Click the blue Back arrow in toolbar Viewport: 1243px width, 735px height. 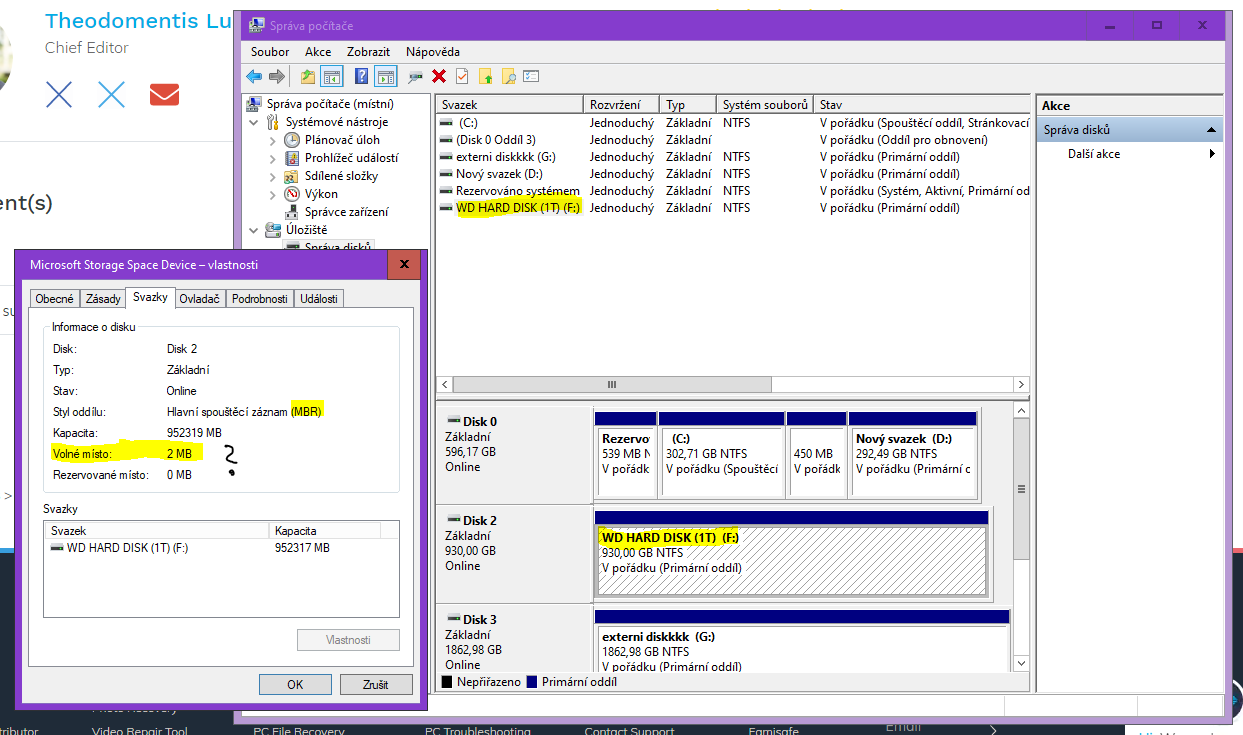tap(254, 77)
